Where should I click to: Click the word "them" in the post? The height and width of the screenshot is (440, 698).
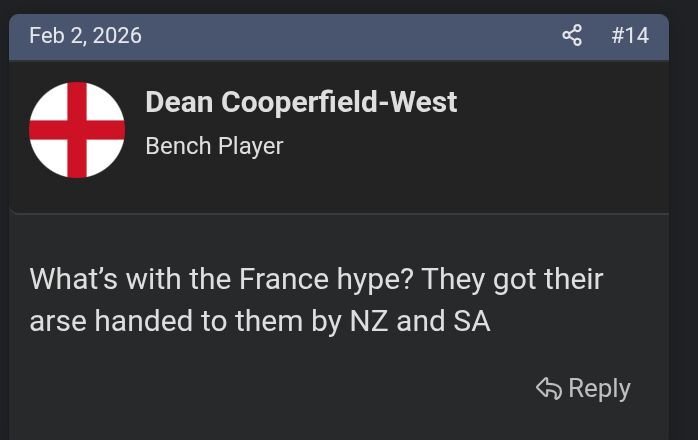point(268,322)
